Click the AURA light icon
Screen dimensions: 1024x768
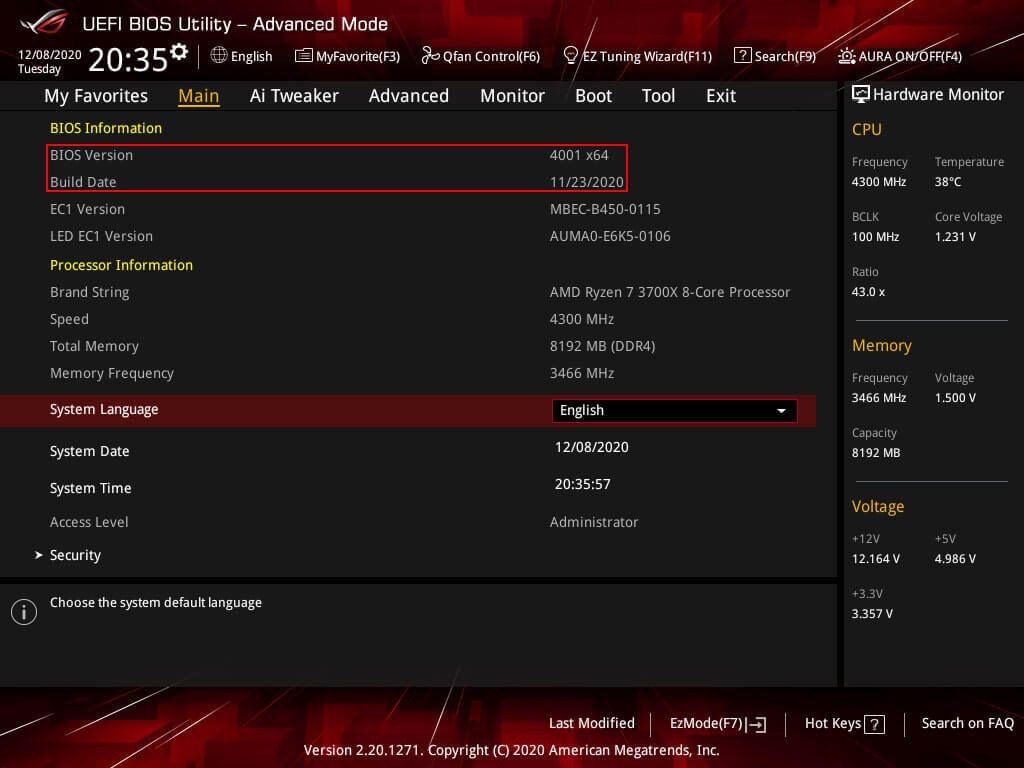pos(846,56)
